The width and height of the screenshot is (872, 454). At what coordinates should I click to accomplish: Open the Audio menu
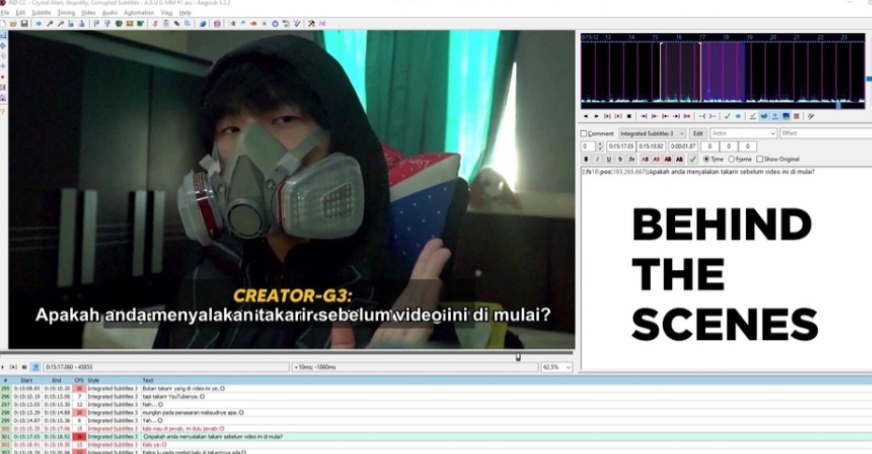tap(110, 12)
